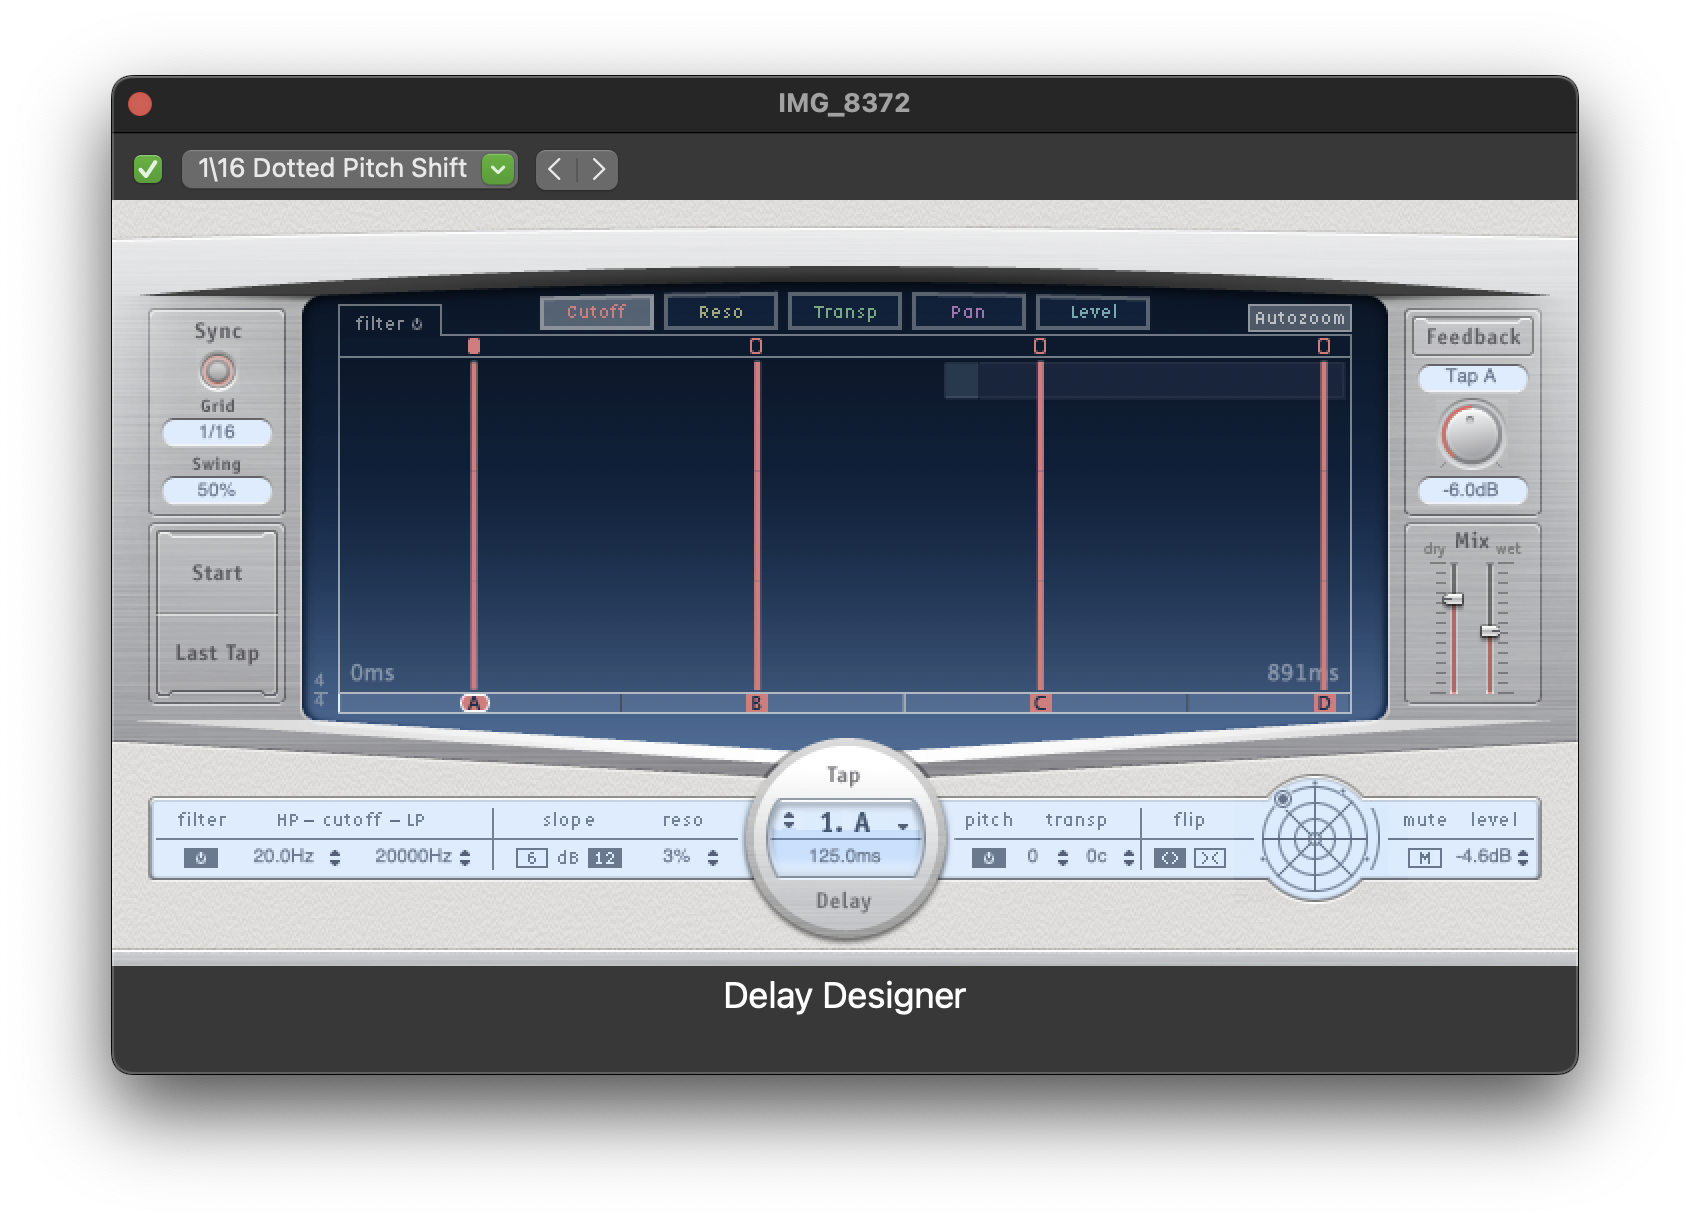Go to the previous preset
1690x1222 pixels.
coord(556,169)
